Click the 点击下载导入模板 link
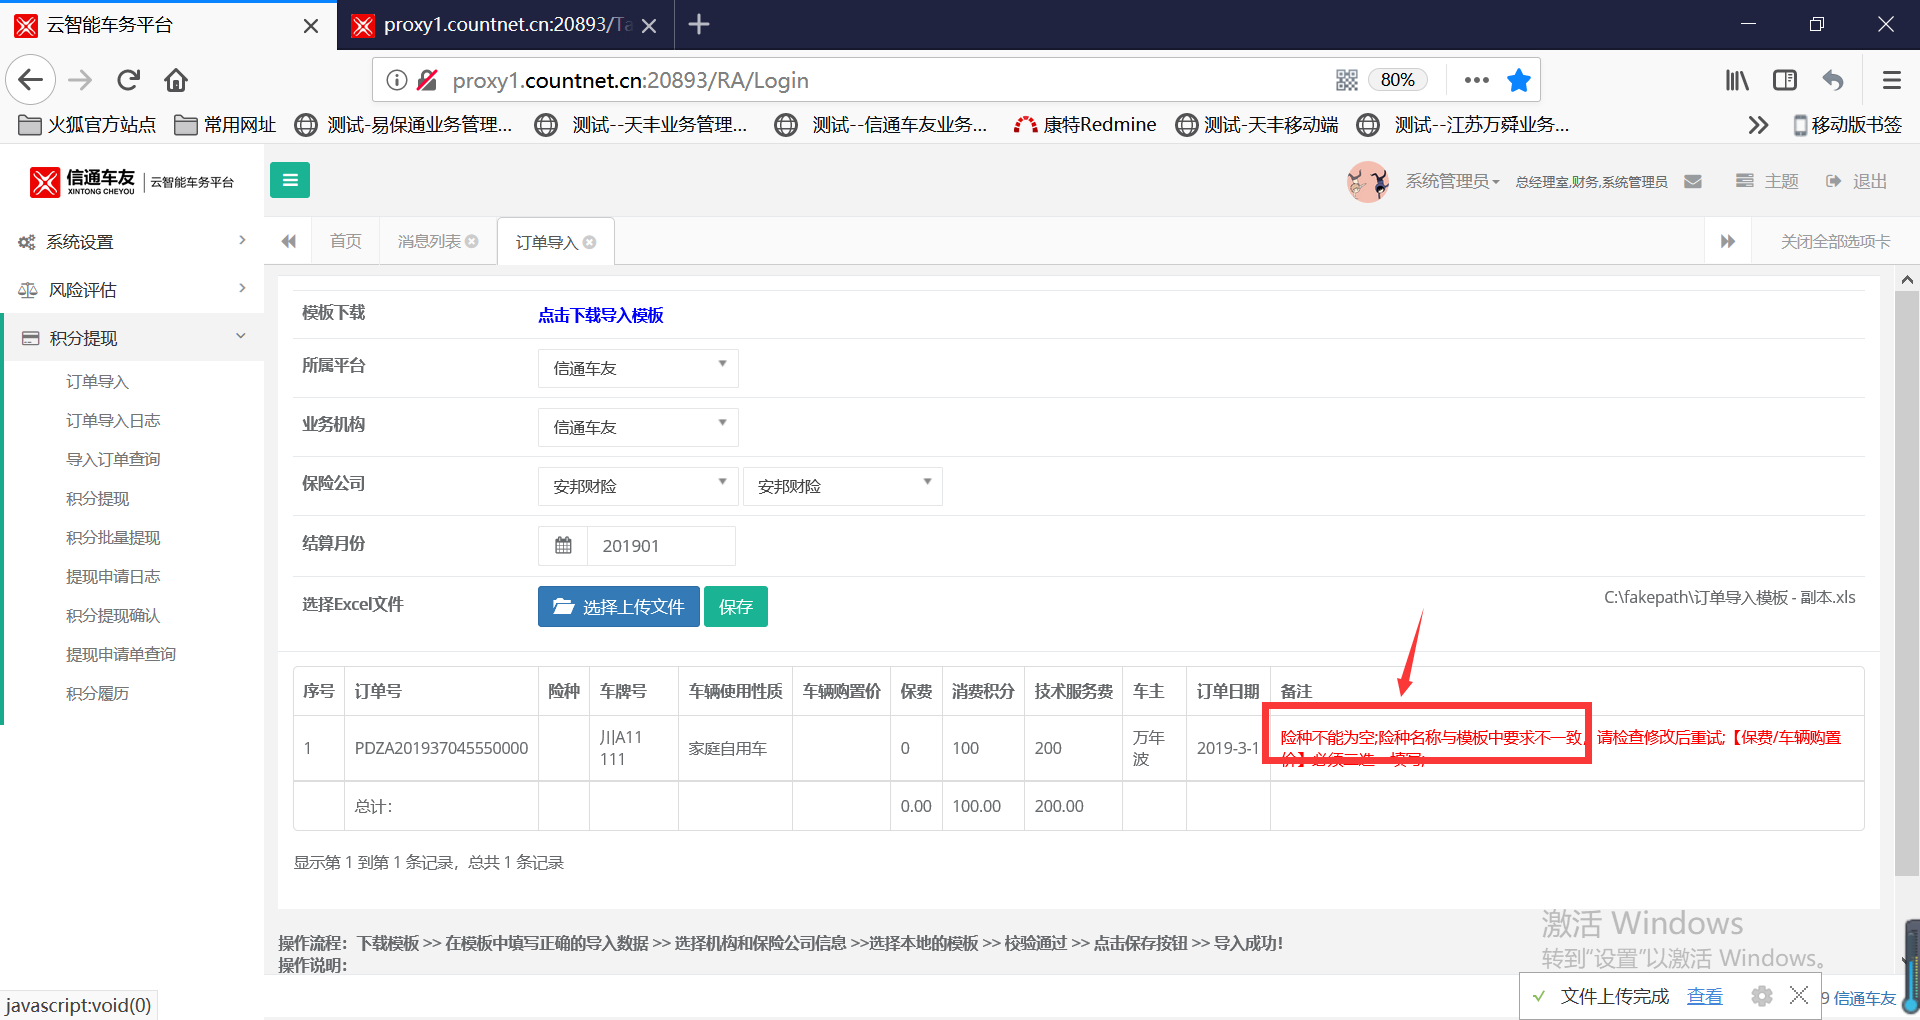This screenshot has height=1020, width=1920. 600,315
